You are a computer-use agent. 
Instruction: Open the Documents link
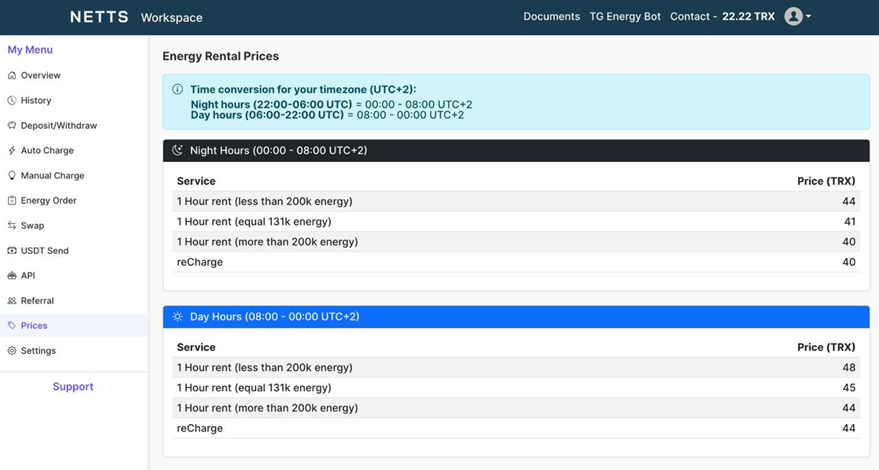pos(552,17)
